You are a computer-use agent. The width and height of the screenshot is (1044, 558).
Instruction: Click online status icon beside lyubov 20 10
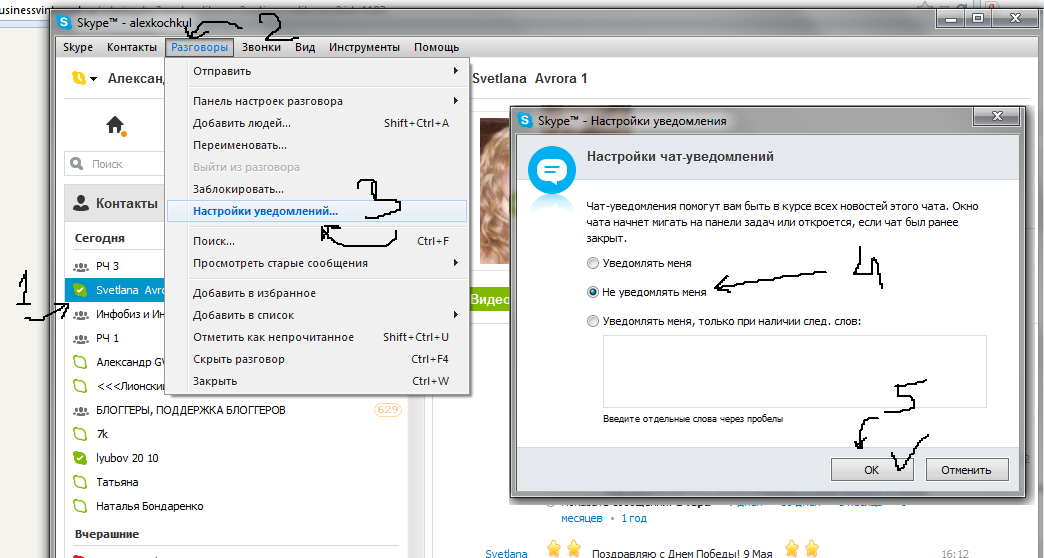click(80, 458)
